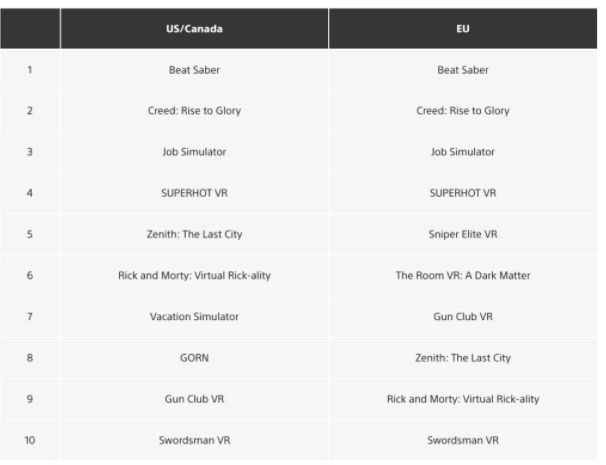Screen dimensions: 606x465
Task: Click GORN in the US/Canada column
Action: coord(194,357)
